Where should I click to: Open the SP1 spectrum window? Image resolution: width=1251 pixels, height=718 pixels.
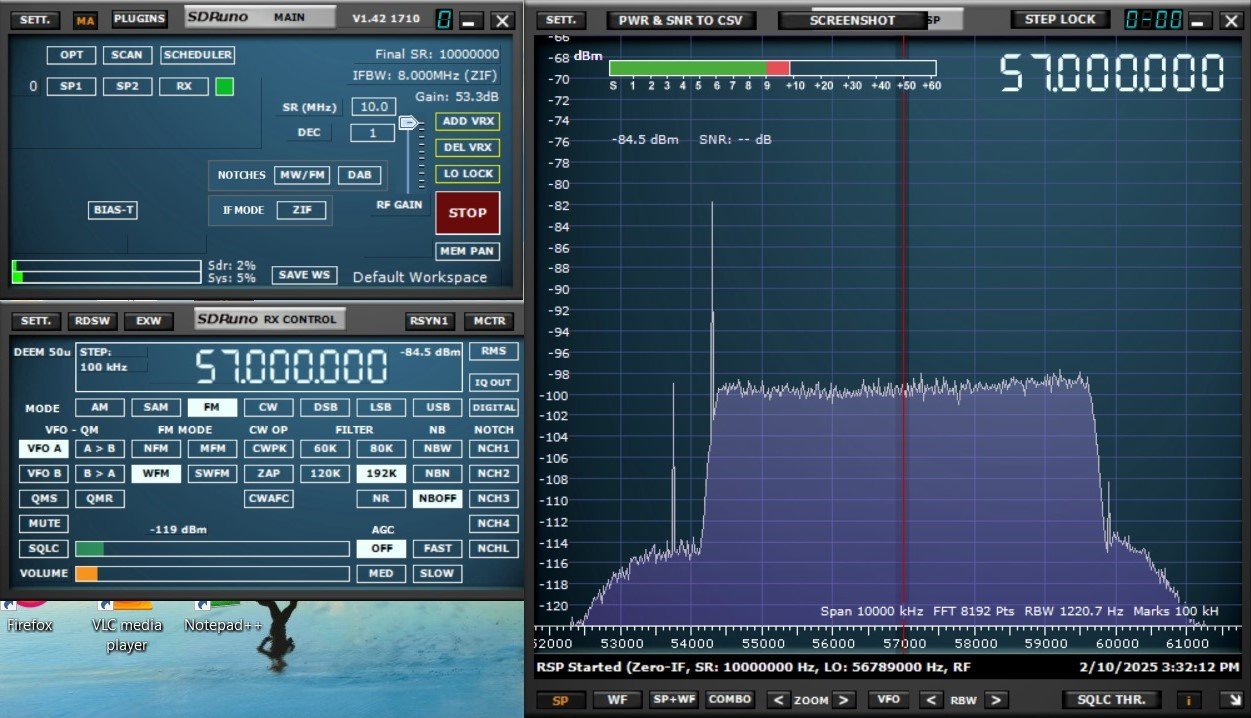[72, 86]
